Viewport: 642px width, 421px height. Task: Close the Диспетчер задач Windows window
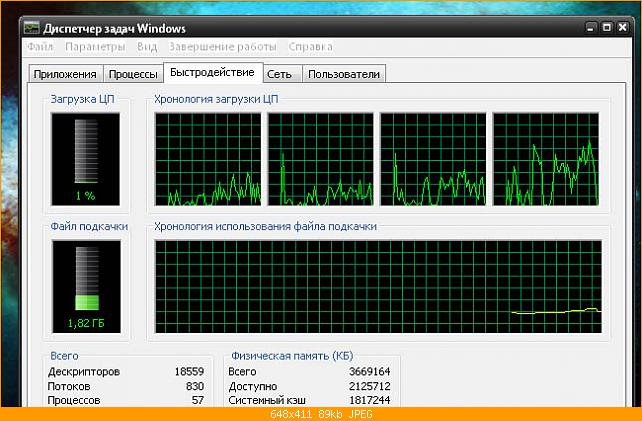(622, 28)
